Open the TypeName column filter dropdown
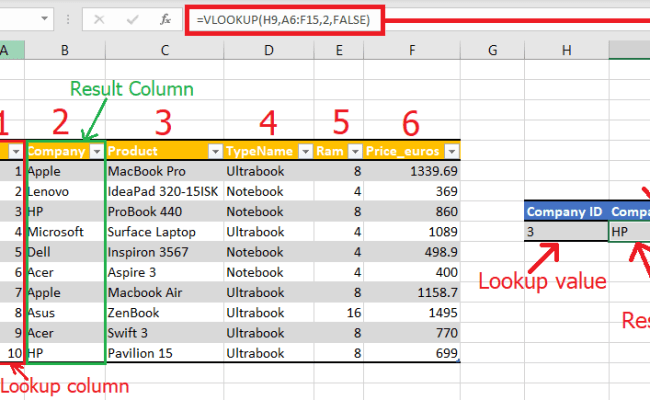 coord(306,152)
